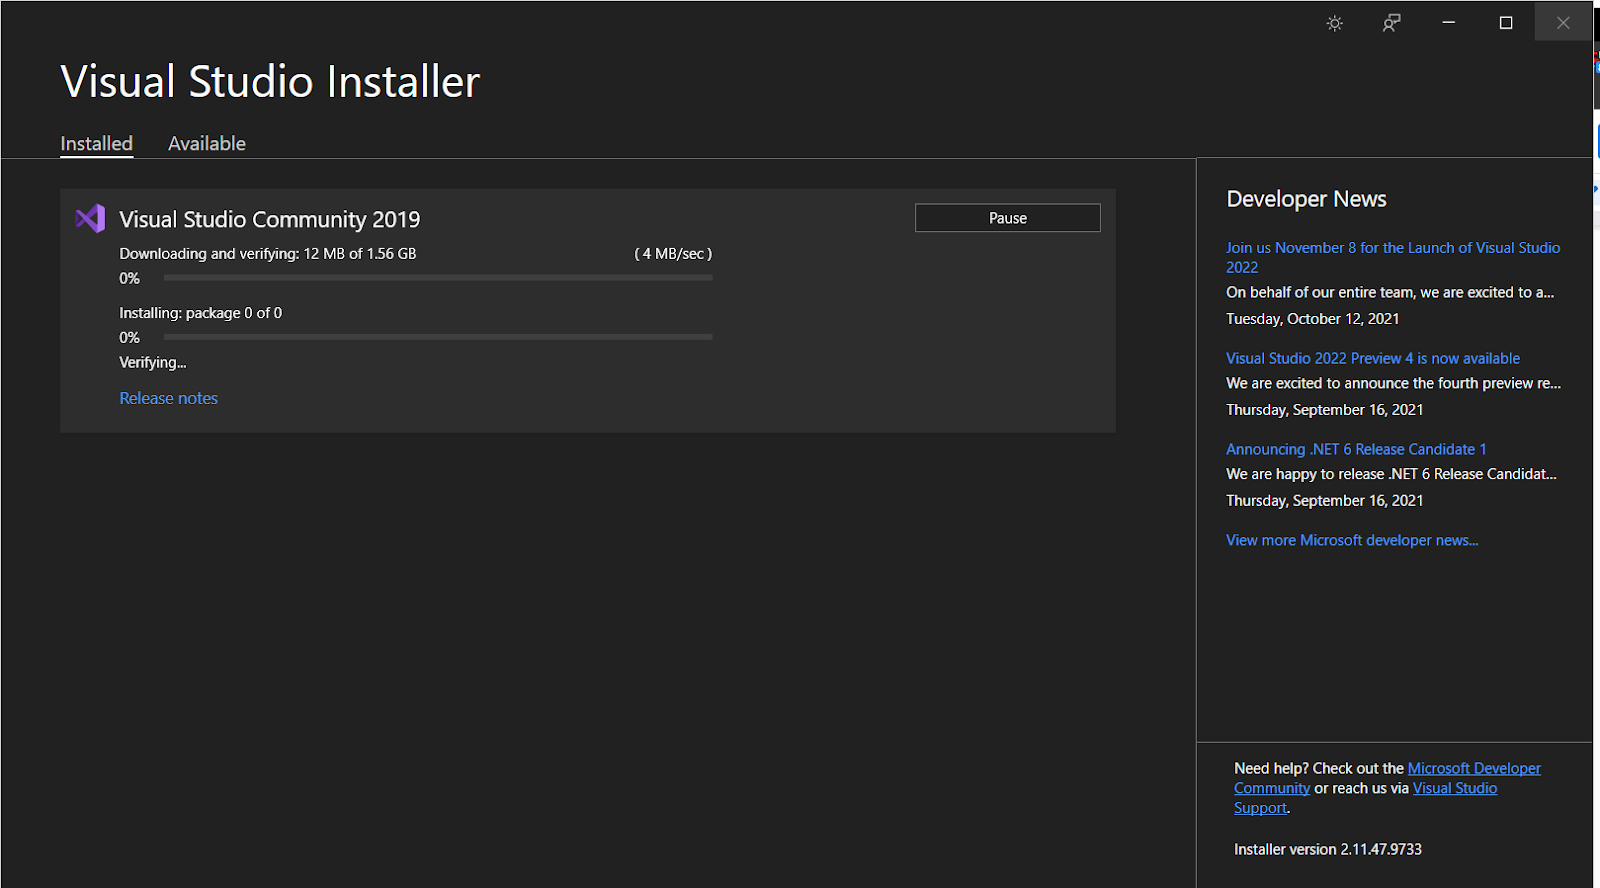Click the Developer News heading
Image resolution: width=1600 pixels, height=888 pixels.
[1306, 199]
